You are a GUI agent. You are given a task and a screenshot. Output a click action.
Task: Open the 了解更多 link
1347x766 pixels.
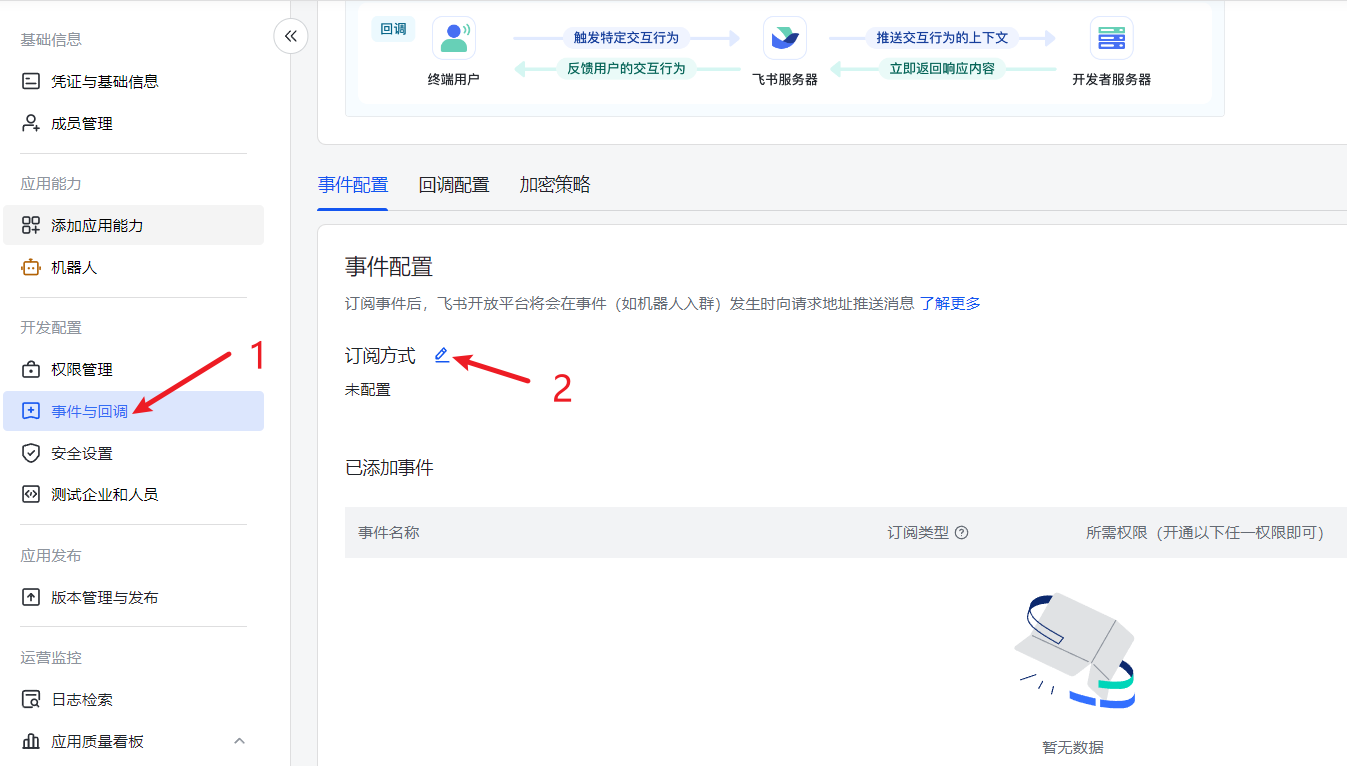click(x=950, y=303)
